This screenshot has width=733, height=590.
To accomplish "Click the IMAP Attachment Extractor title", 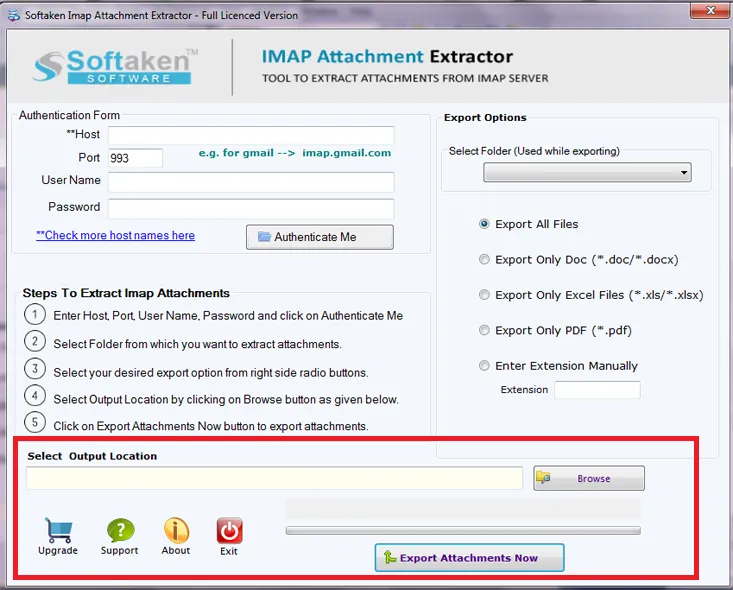I will tap(387, 57).
